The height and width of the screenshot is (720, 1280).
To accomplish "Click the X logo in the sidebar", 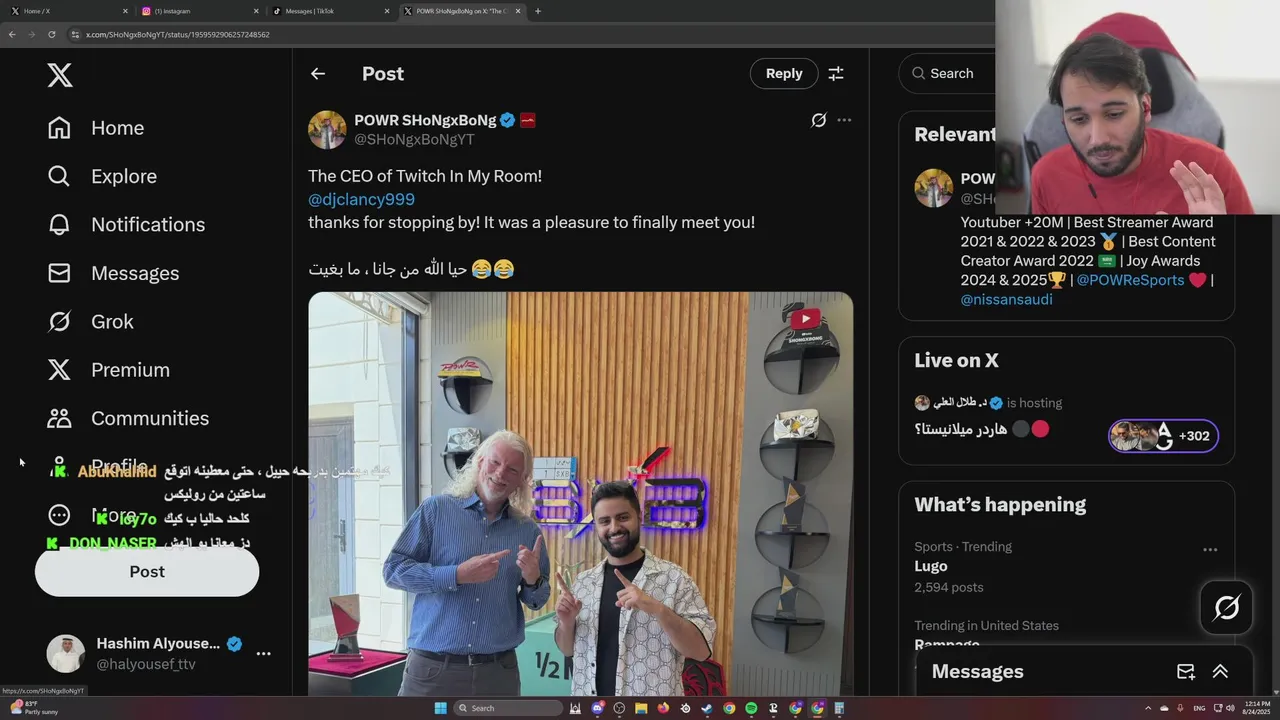I will [60, 74].
